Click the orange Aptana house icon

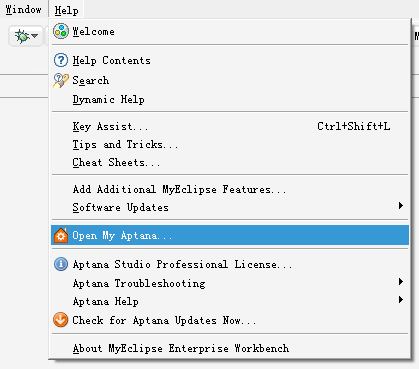[x=61, y=235]
